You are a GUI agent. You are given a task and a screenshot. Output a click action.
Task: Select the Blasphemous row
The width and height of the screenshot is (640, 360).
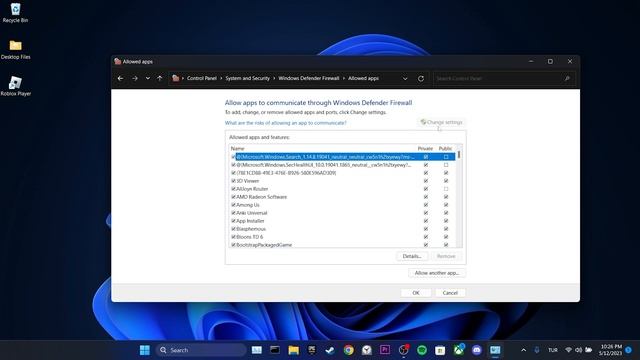343,229
